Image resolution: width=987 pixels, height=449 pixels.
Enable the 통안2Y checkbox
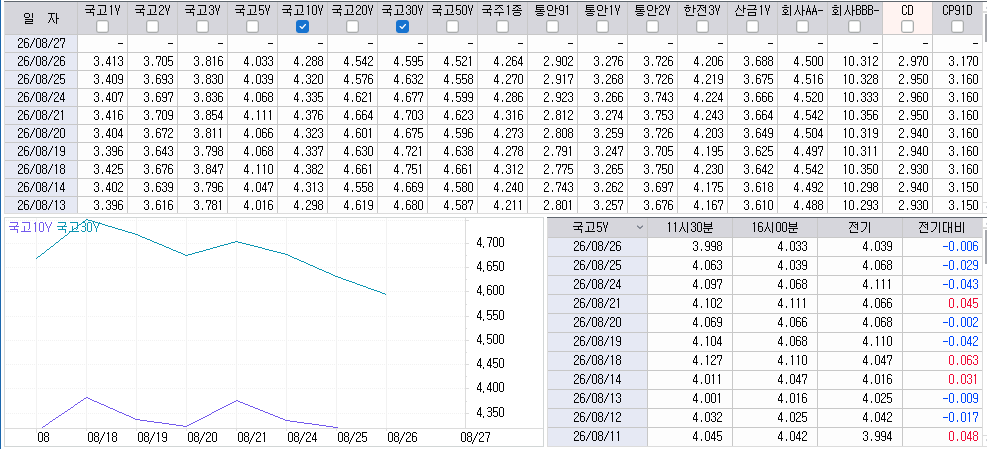pyautogui.click(x=653, y=26)
